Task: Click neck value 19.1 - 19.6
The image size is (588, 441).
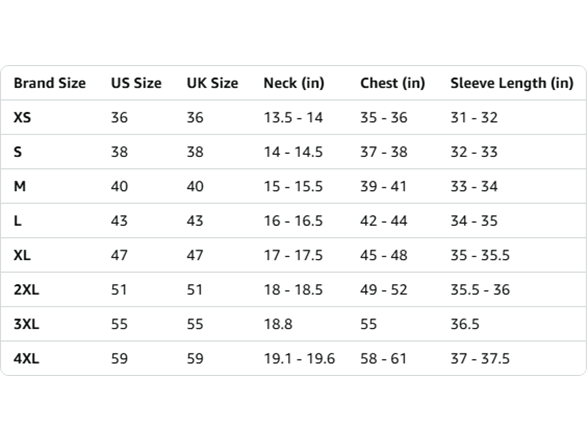Action: [x=299, y=359]
